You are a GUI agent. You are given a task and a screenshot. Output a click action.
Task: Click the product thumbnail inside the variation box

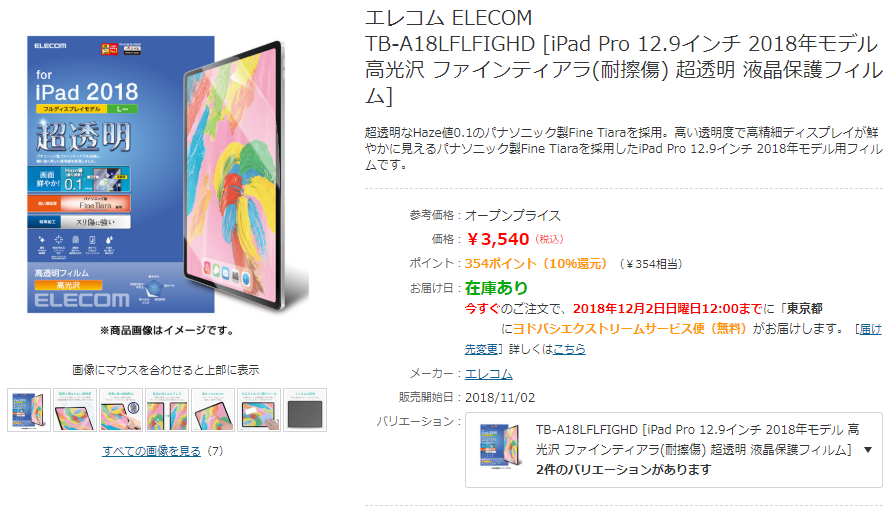click(500, 446)
